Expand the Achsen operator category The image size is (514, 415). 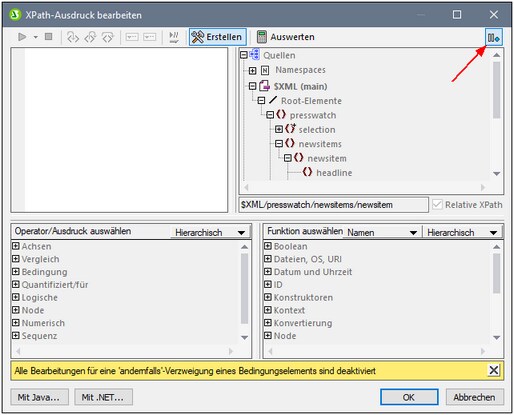(x=16, y=246)
